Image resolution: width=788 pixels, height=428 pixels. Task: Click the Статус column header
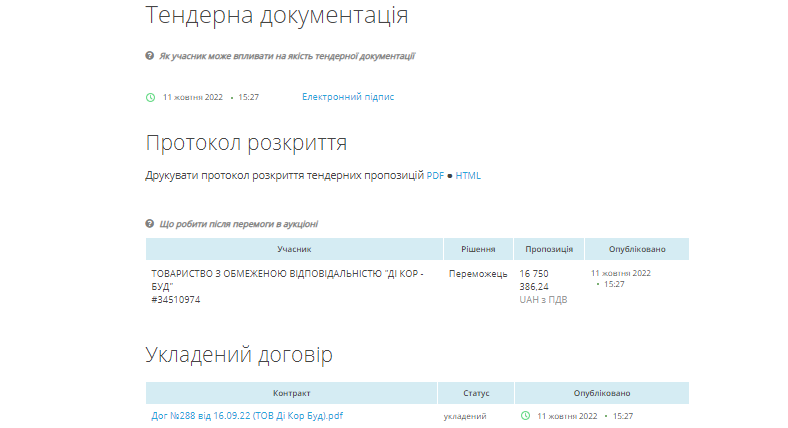coord(476,393)
